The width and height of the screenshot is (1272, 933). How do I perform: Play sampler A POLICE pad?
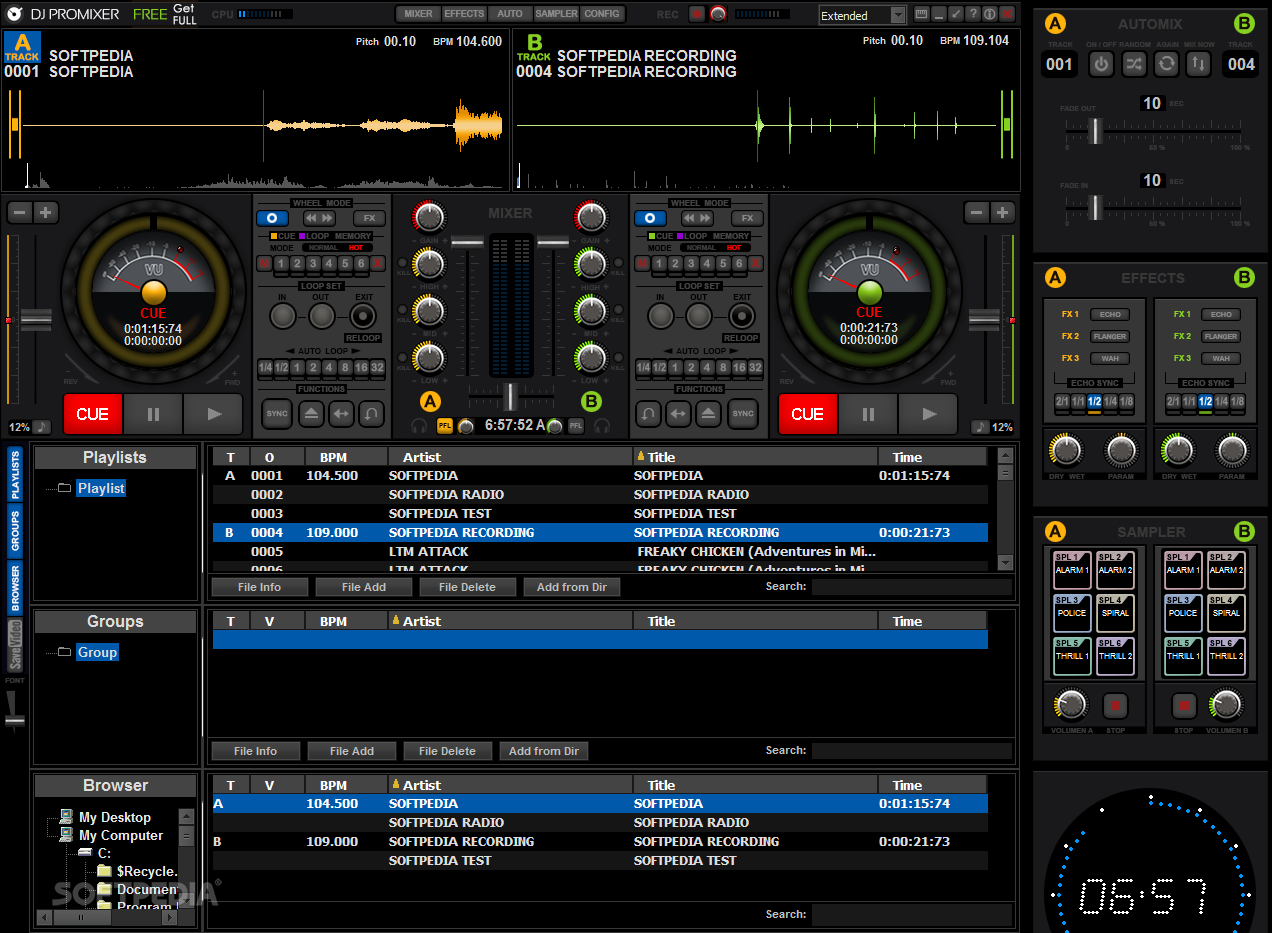[x=1070, y=612]
